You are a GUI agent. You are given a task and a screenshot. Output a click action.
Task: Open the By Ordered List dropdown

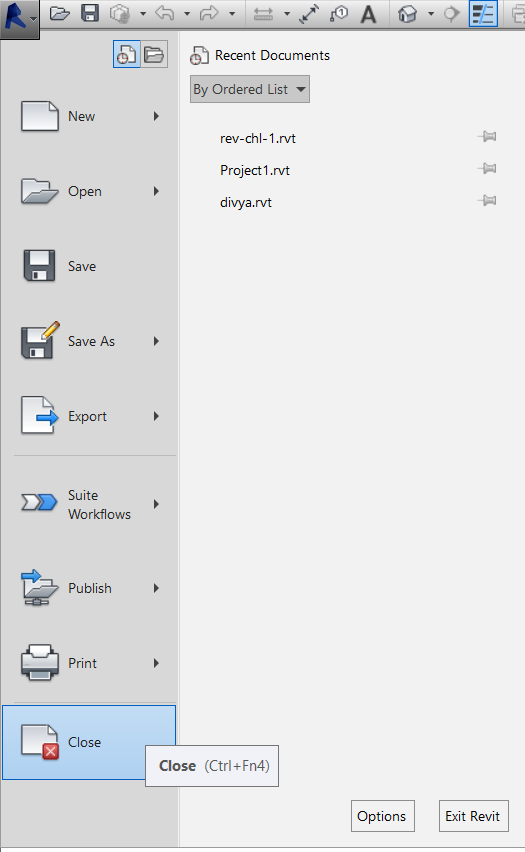tap(250, 89)
